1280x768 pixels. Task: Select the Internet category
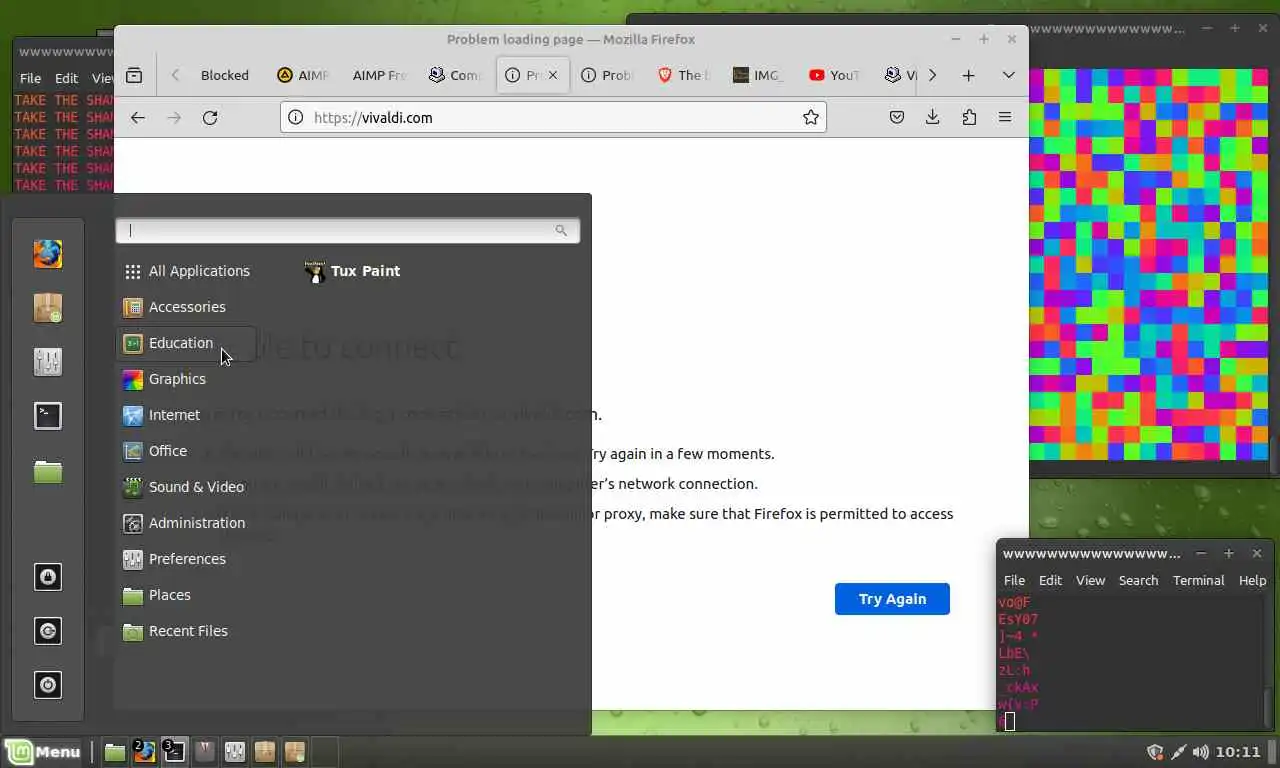[186, 415]
